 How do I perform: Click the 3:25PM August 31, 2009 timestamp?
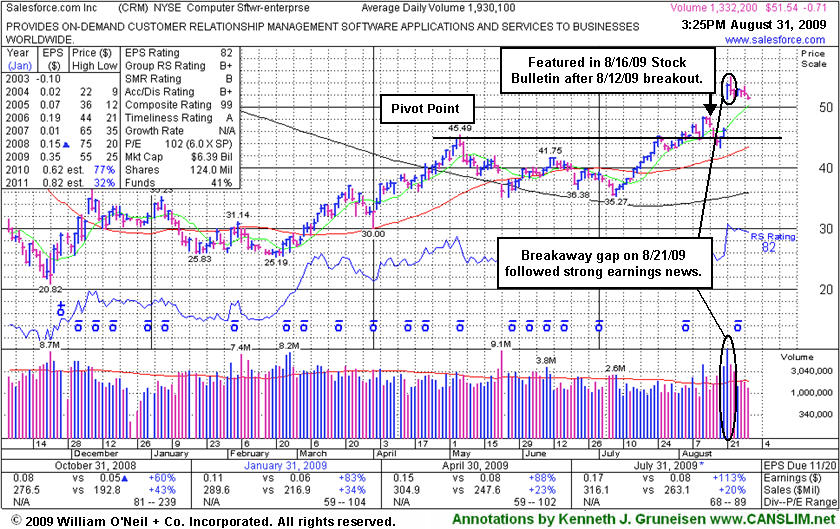[x=754, y=25]
